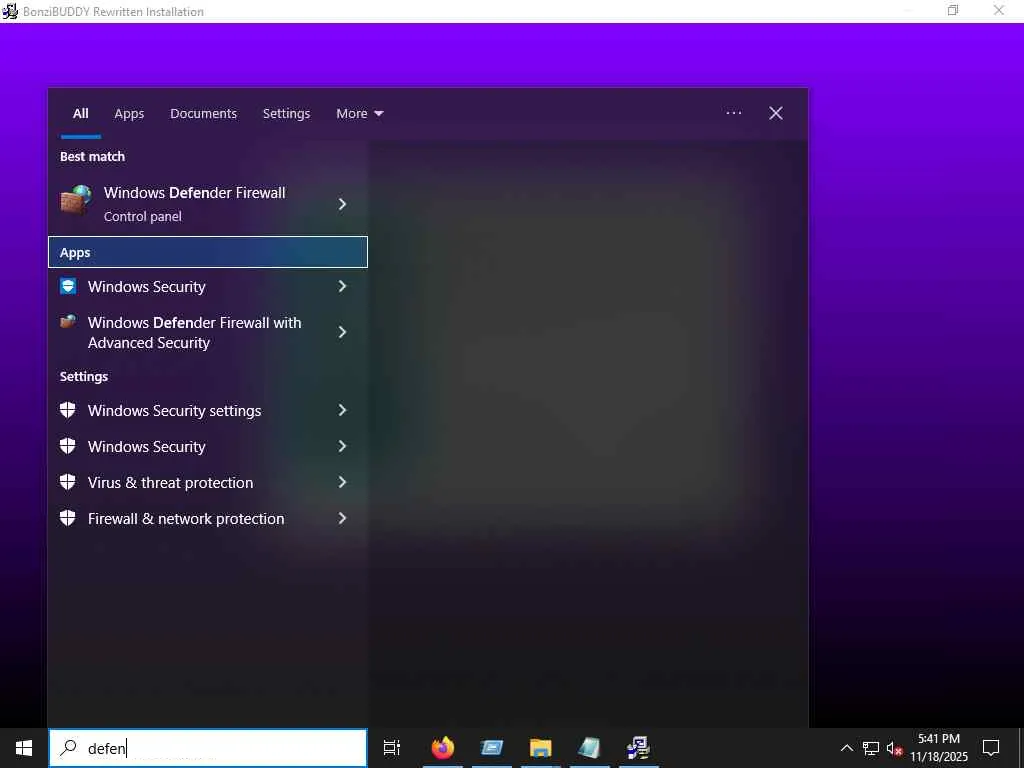This screenshot has width=1024, height=768.
Task: Click the network status tray icon
Action: click(871, 748)
